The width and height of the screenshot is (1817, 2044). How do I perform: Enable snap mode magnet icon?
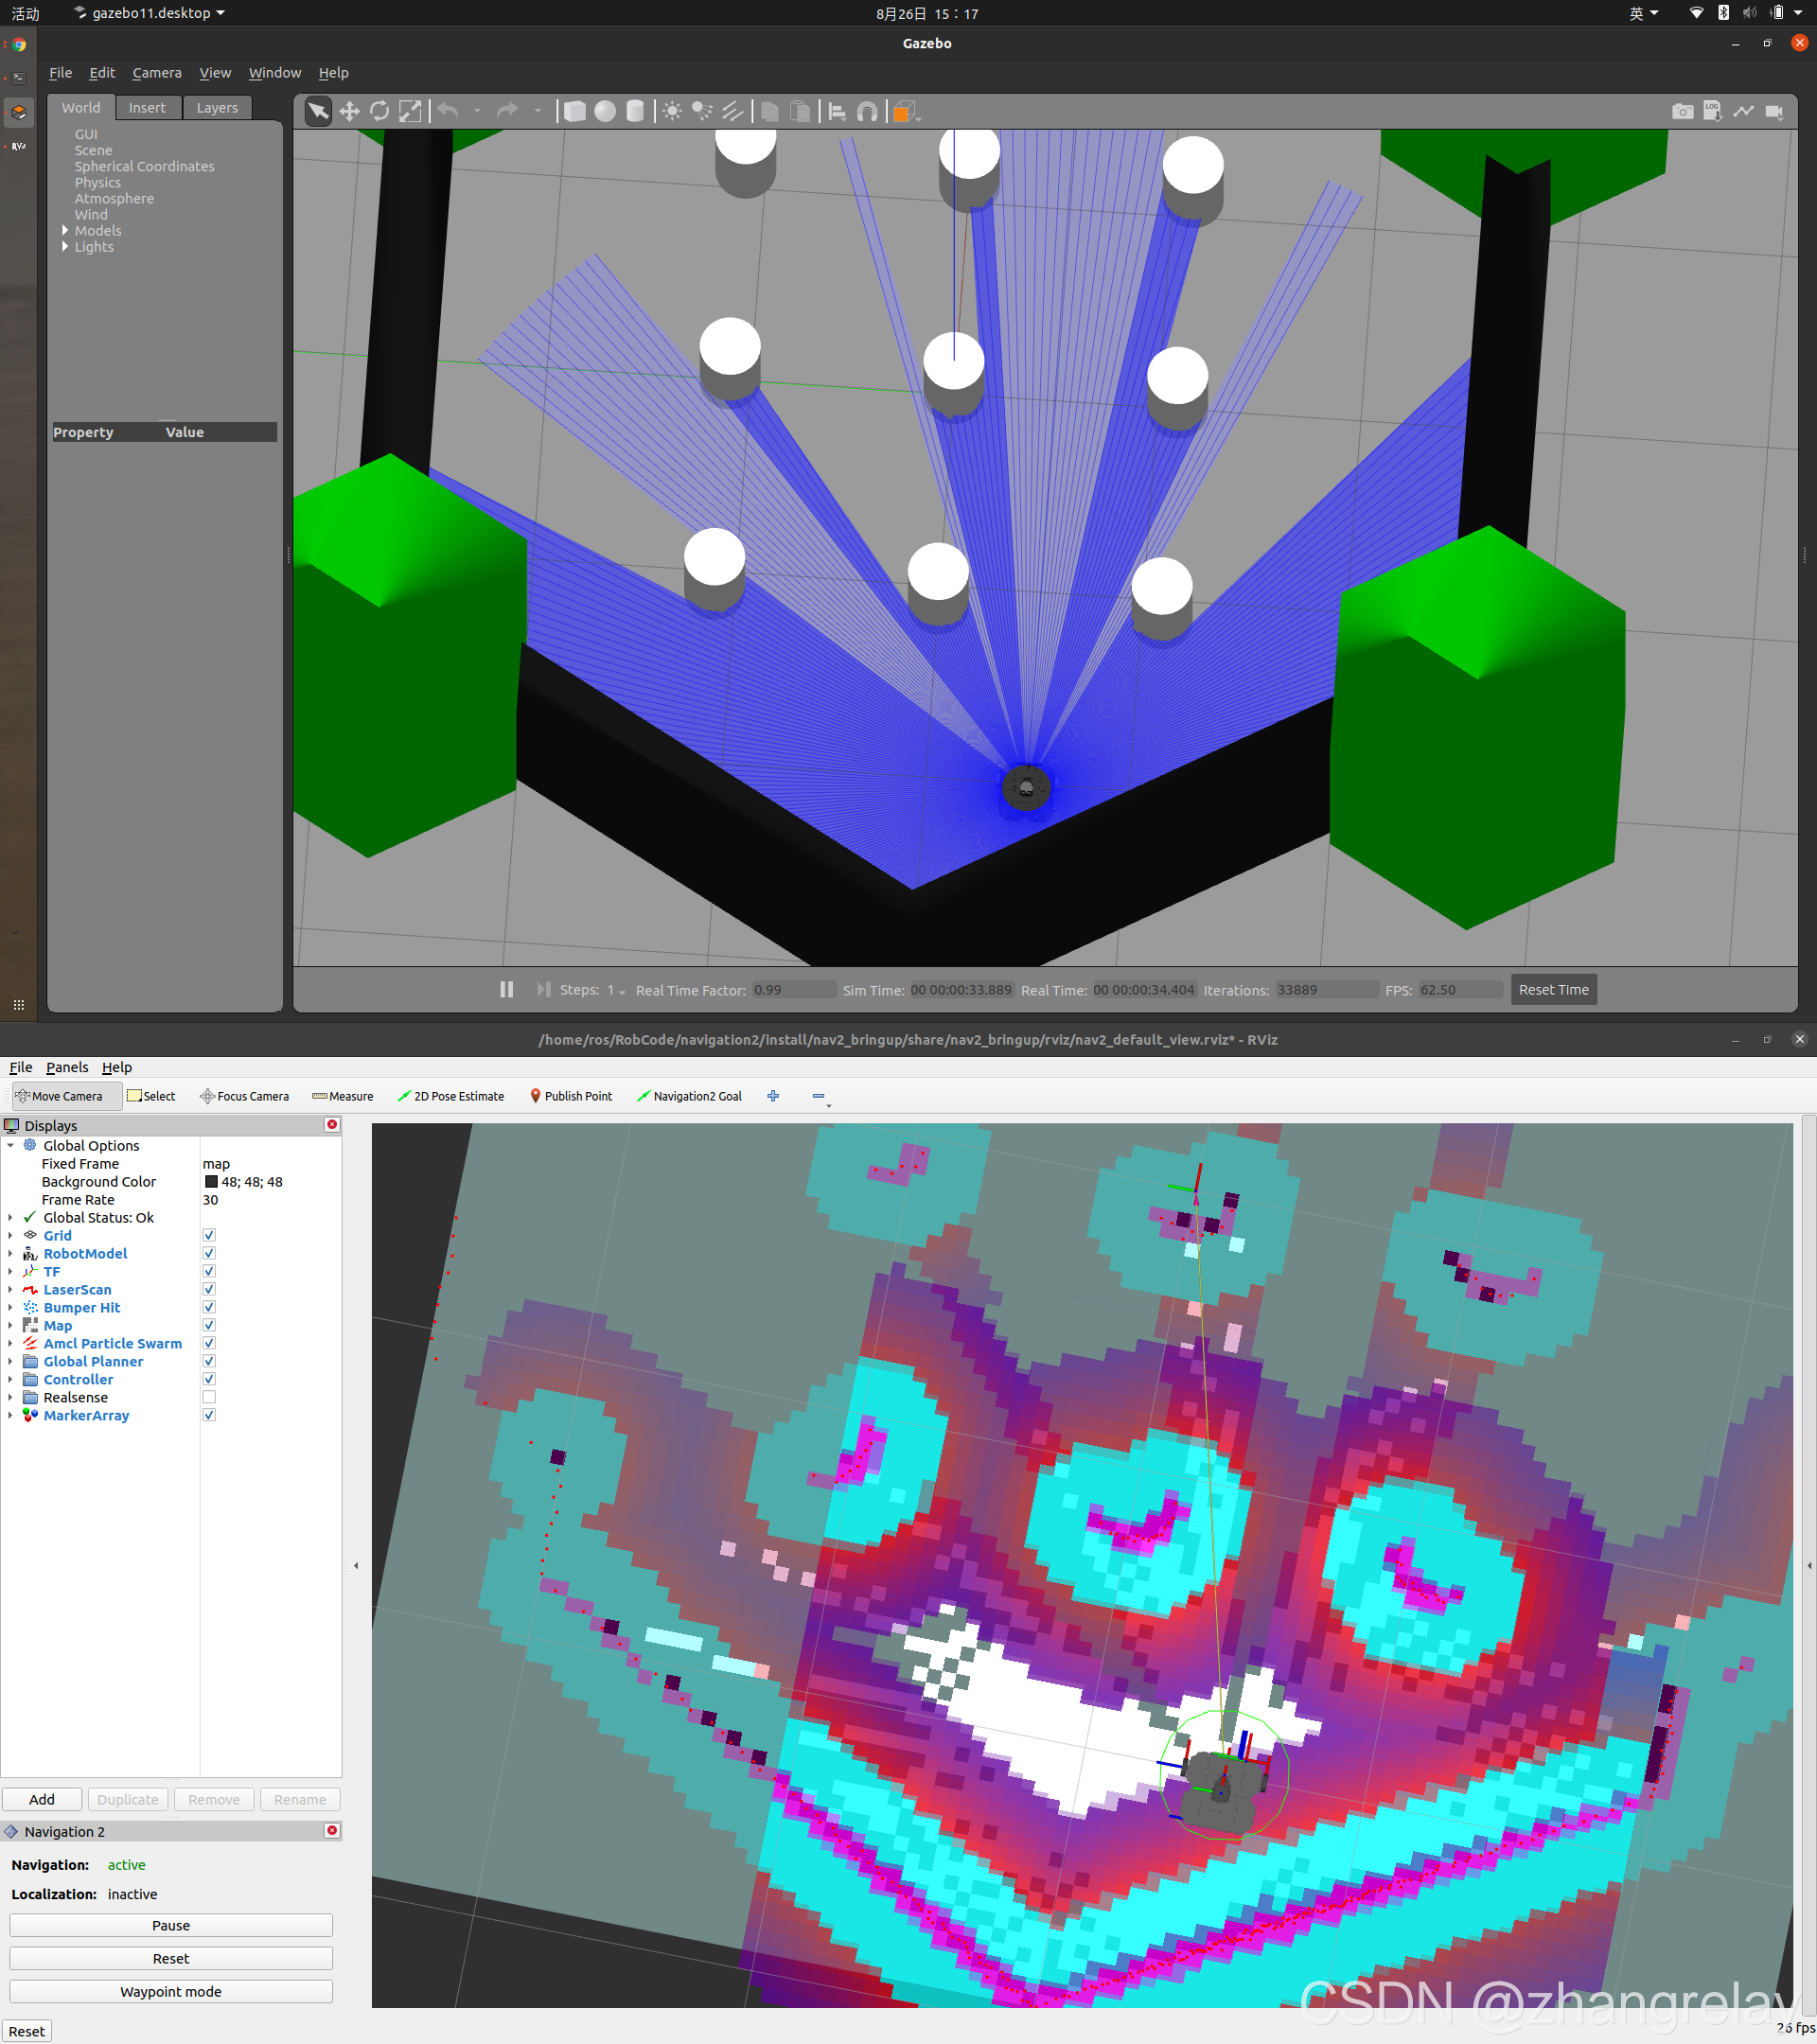coord(867,111)
